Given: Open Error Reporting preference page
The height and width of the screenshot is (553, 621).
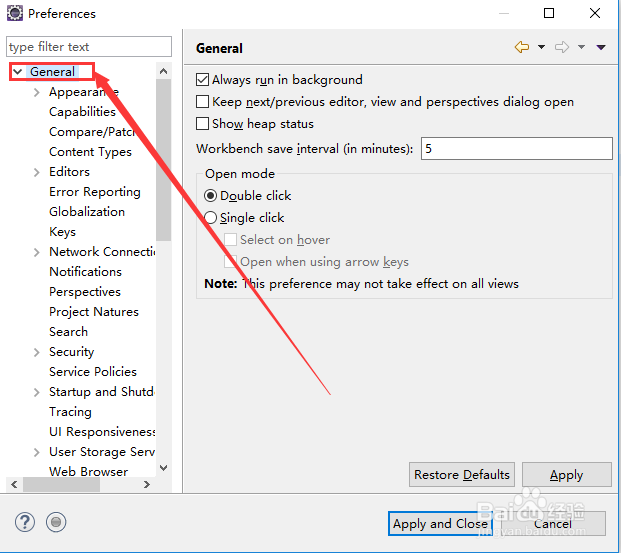Looking at the screenshot, I should point(95,192).
